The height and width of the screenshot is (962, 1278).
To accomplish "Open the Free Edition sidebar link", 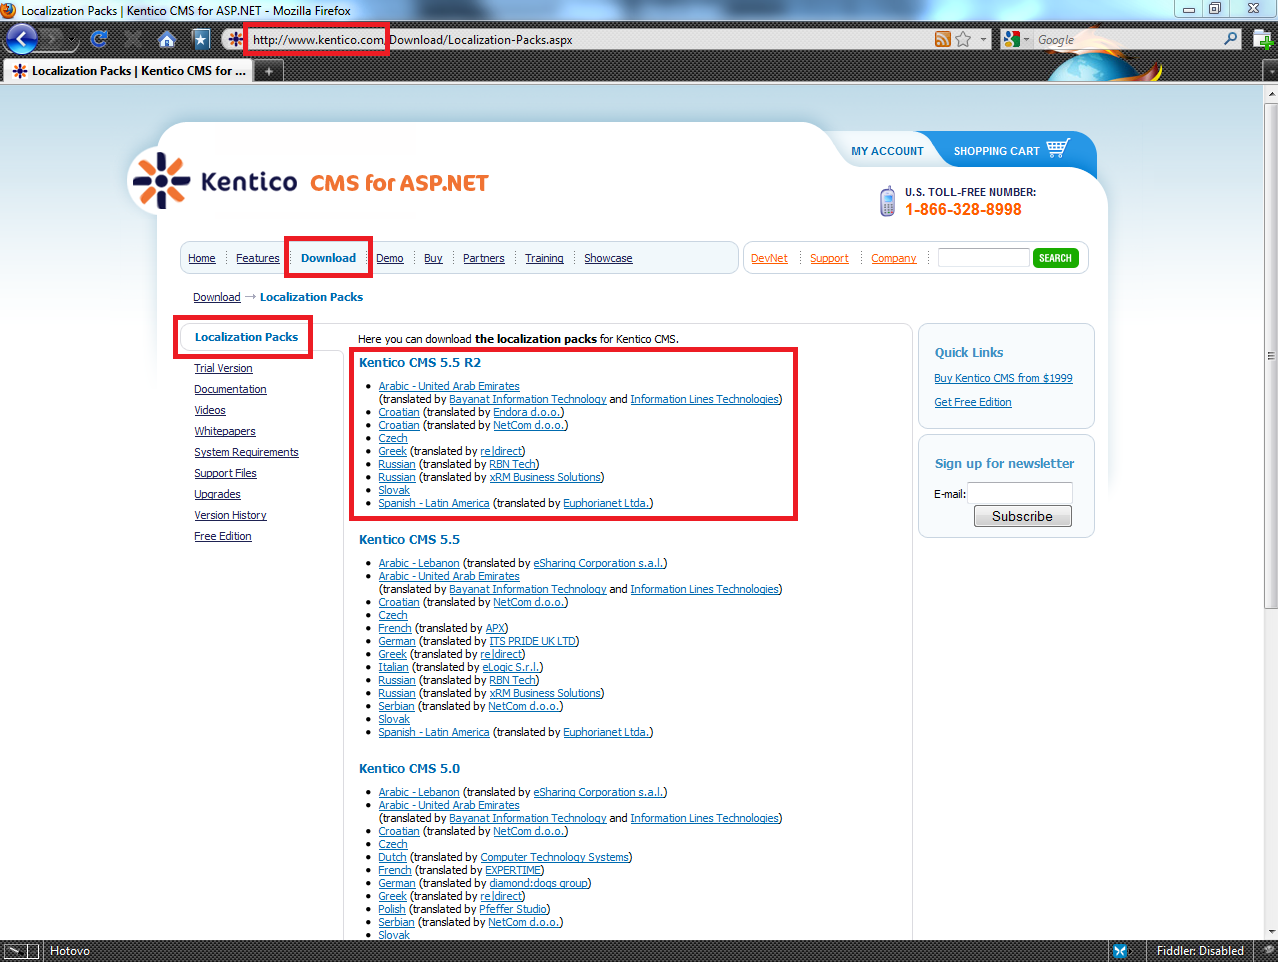I will click(223, 536).
